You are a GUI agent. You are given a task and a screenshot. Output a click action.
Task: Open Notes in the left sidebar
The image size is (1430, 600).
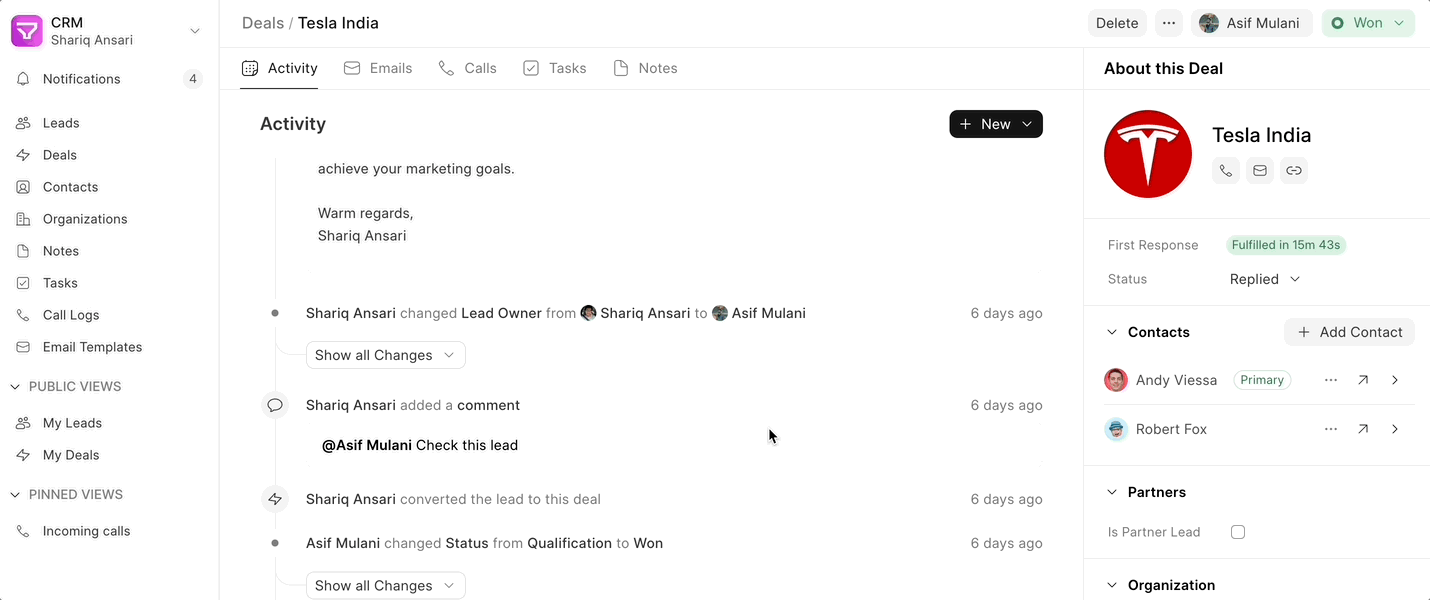click(109, 251)
